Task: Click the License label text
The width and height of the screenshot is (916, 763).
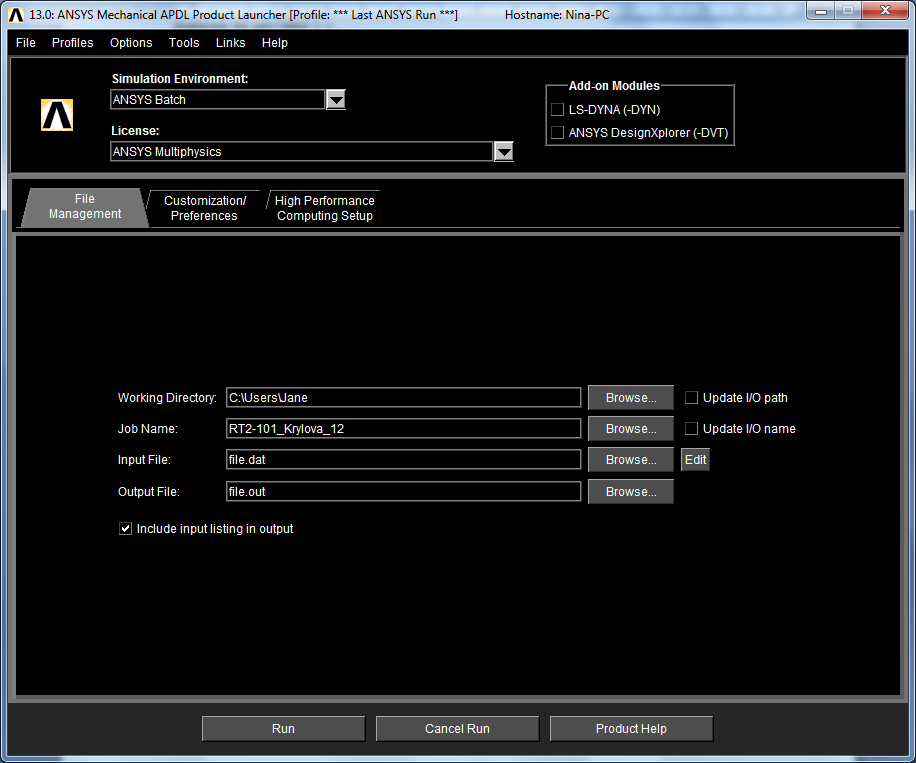Action: (135, 131)
